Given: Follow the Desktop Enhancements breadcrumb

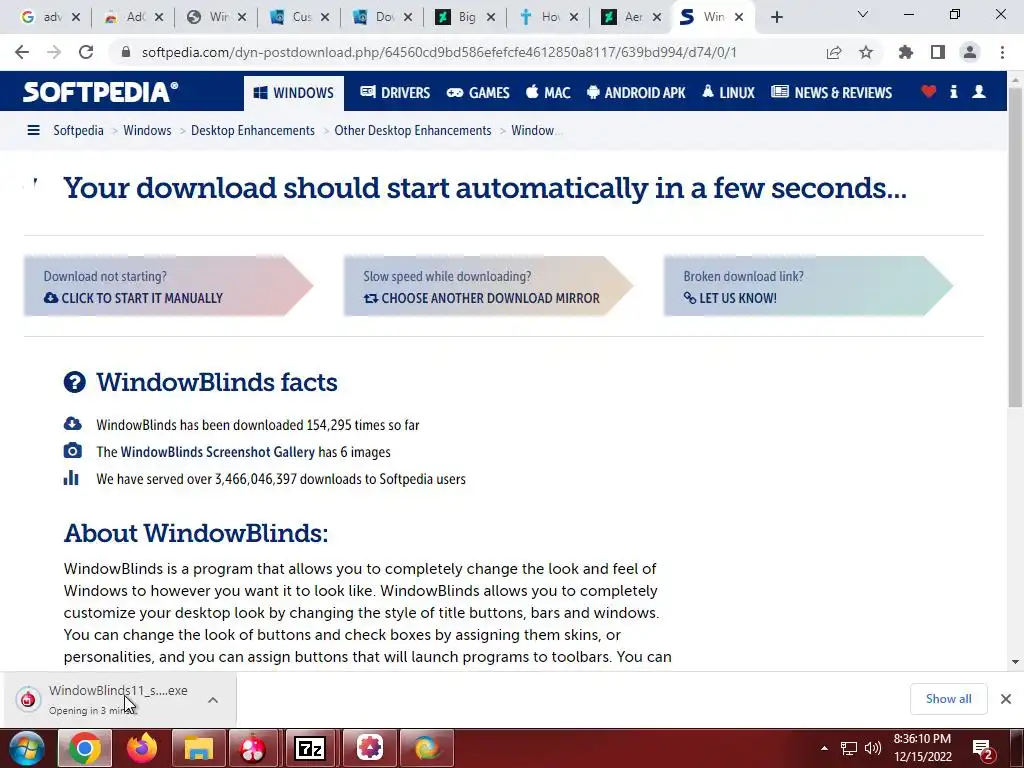Looking at the screenshot, I should (x=253, y=130).
